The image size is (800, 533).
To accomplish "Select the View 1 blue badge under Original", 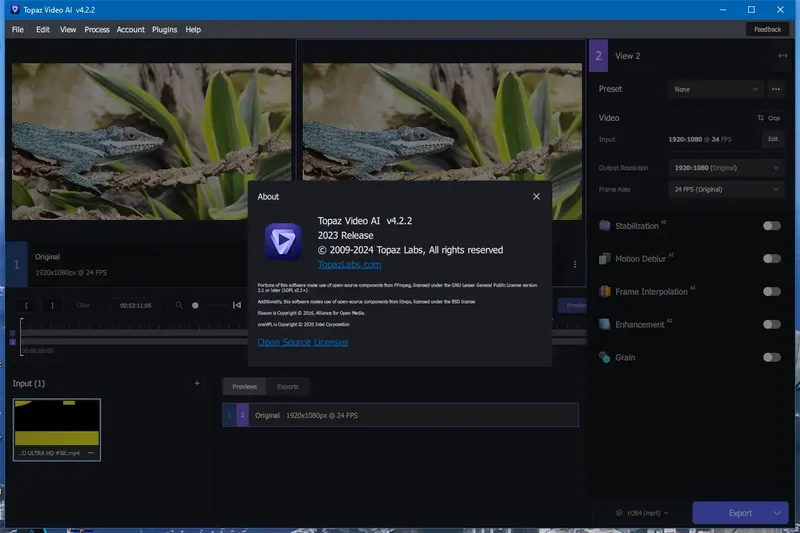I will (16, 264).
